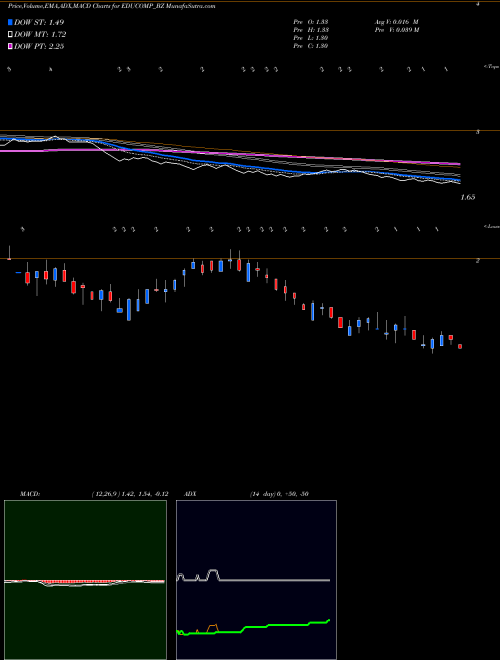Screen dimensions: 500x660
Task: Click the 'Pre C: 1.30' close value
Action: (311, 46)
